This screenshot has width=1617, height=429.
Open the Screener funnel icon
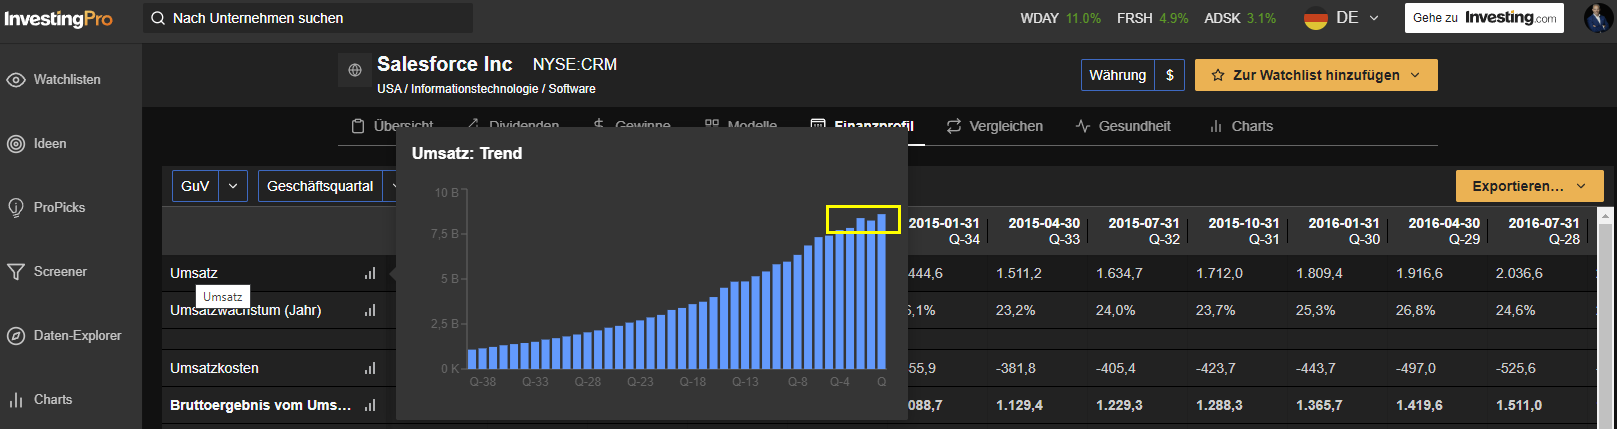(x=16, y=272)
